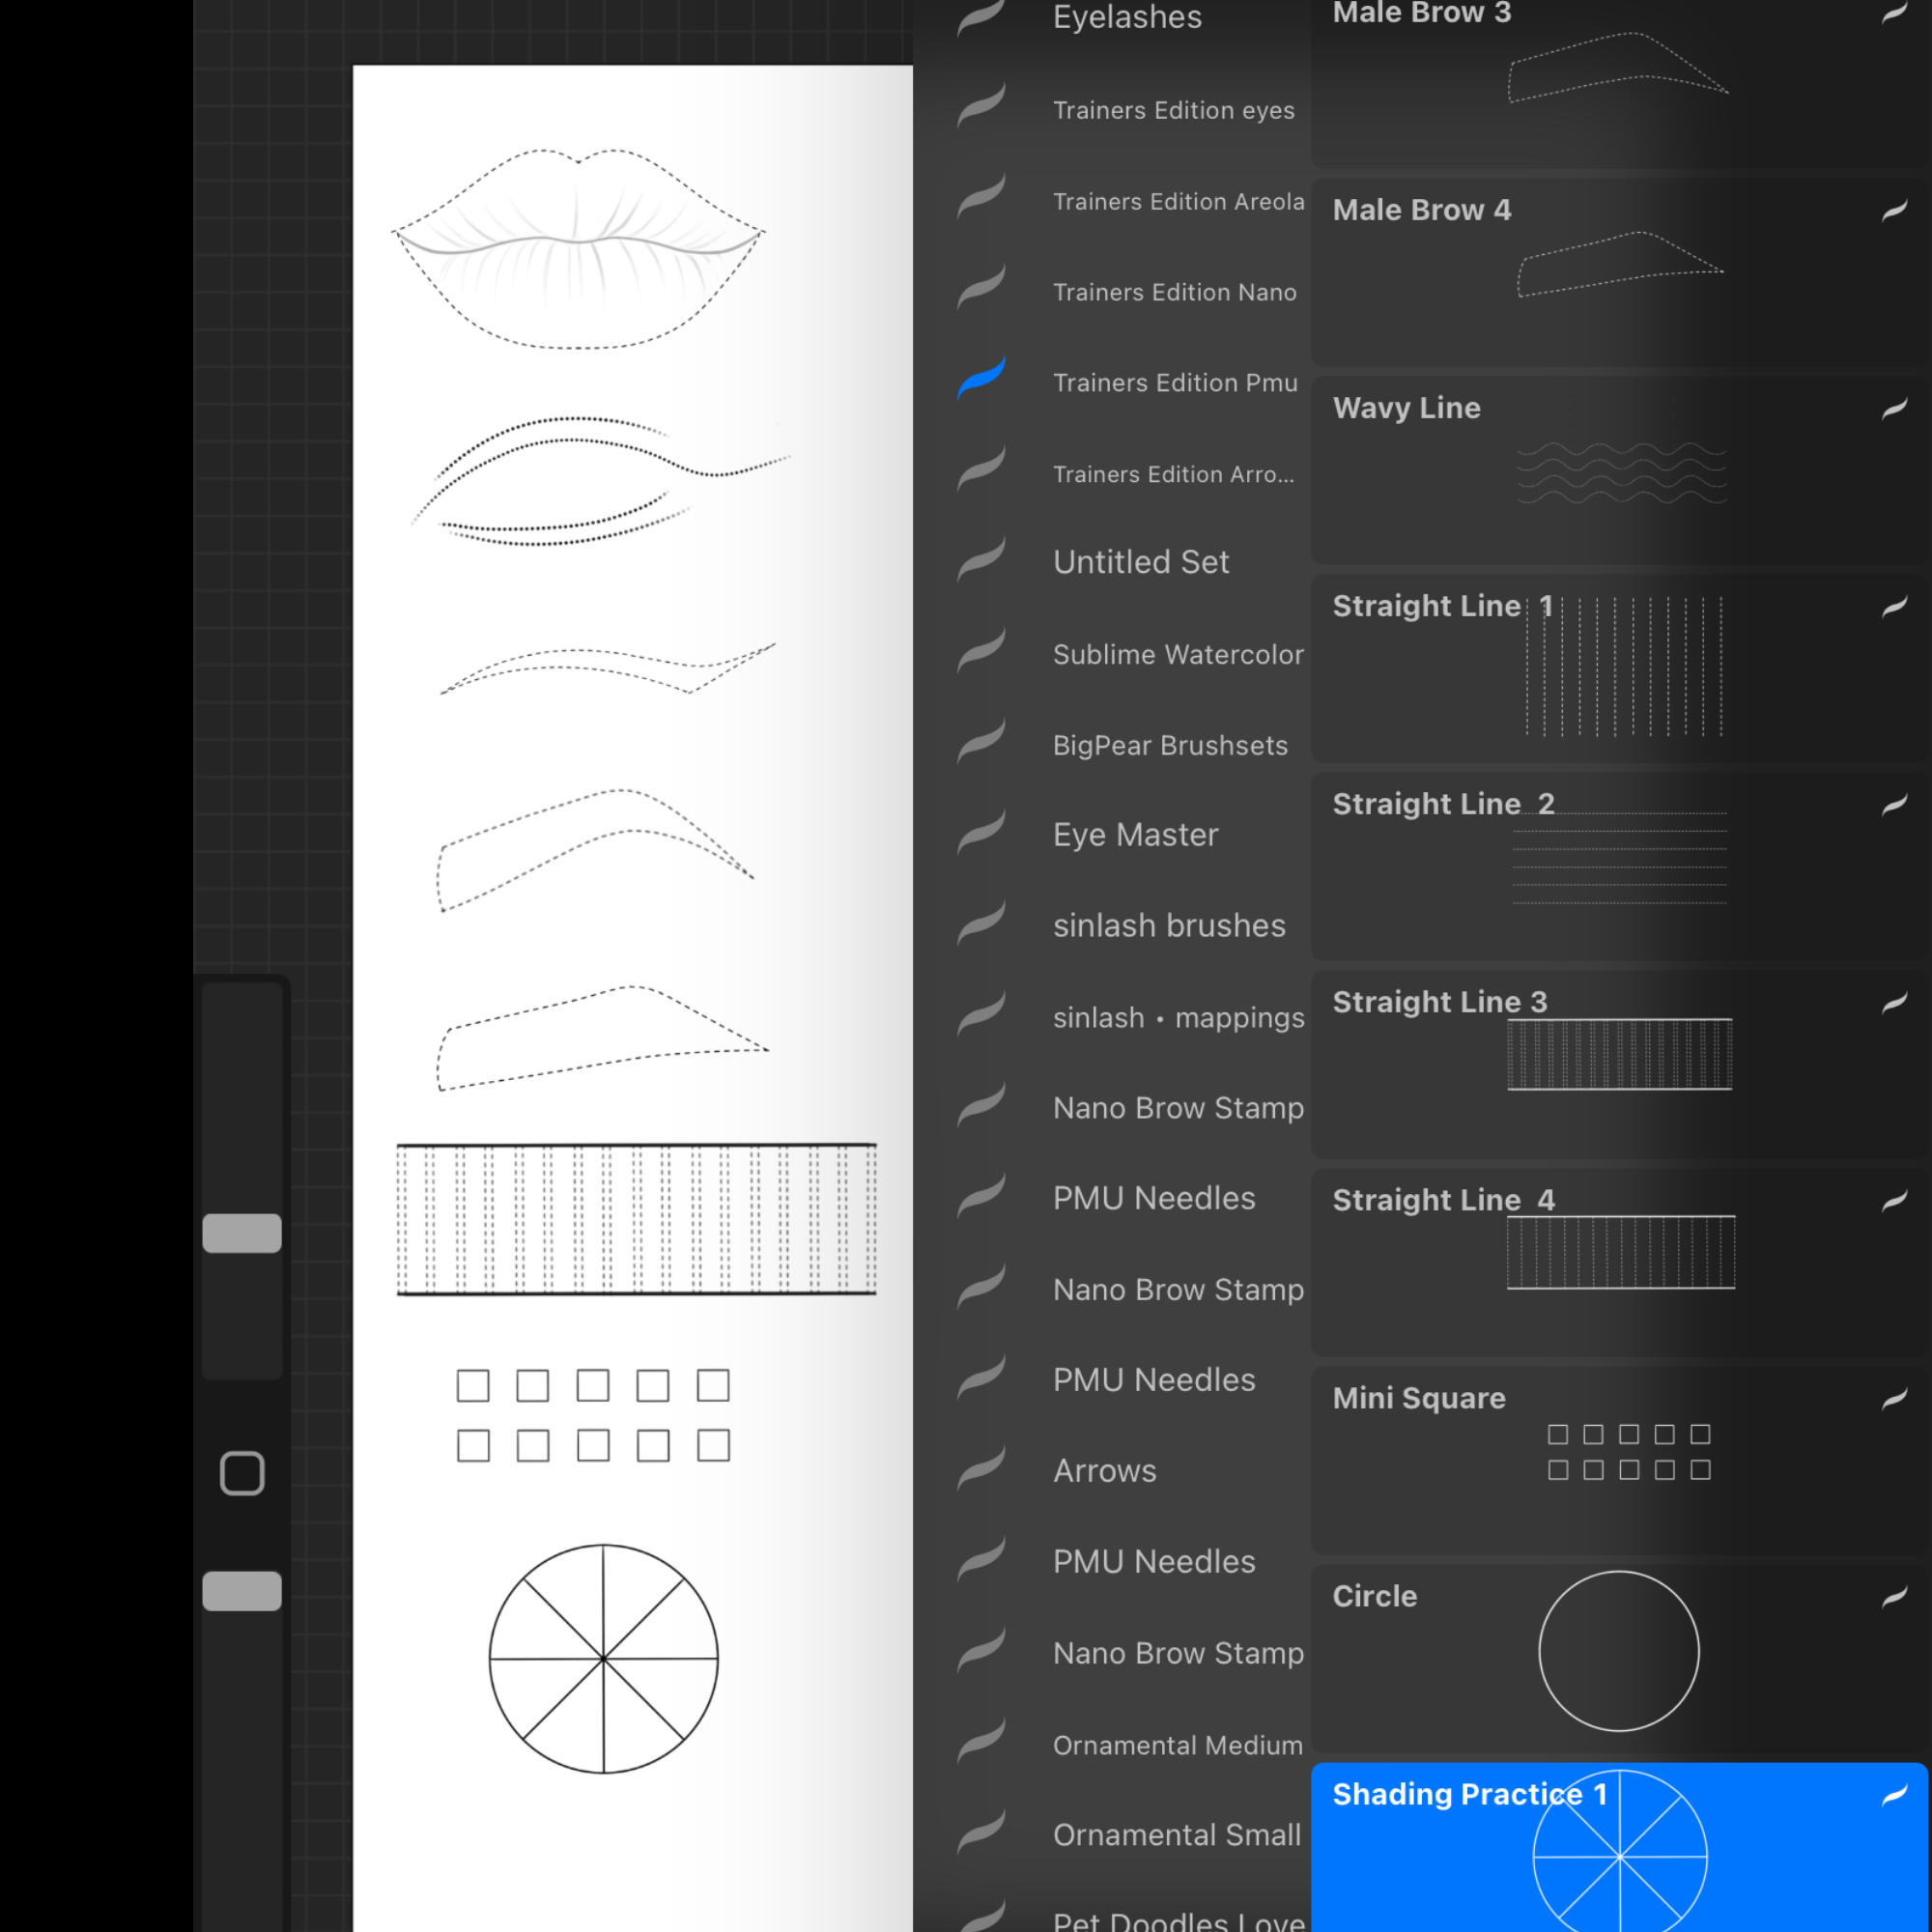The height and width of the screenshot is (1932, 1932).
Task: Select the Straight Line 3 brush
Action: click(1620, 1064)
